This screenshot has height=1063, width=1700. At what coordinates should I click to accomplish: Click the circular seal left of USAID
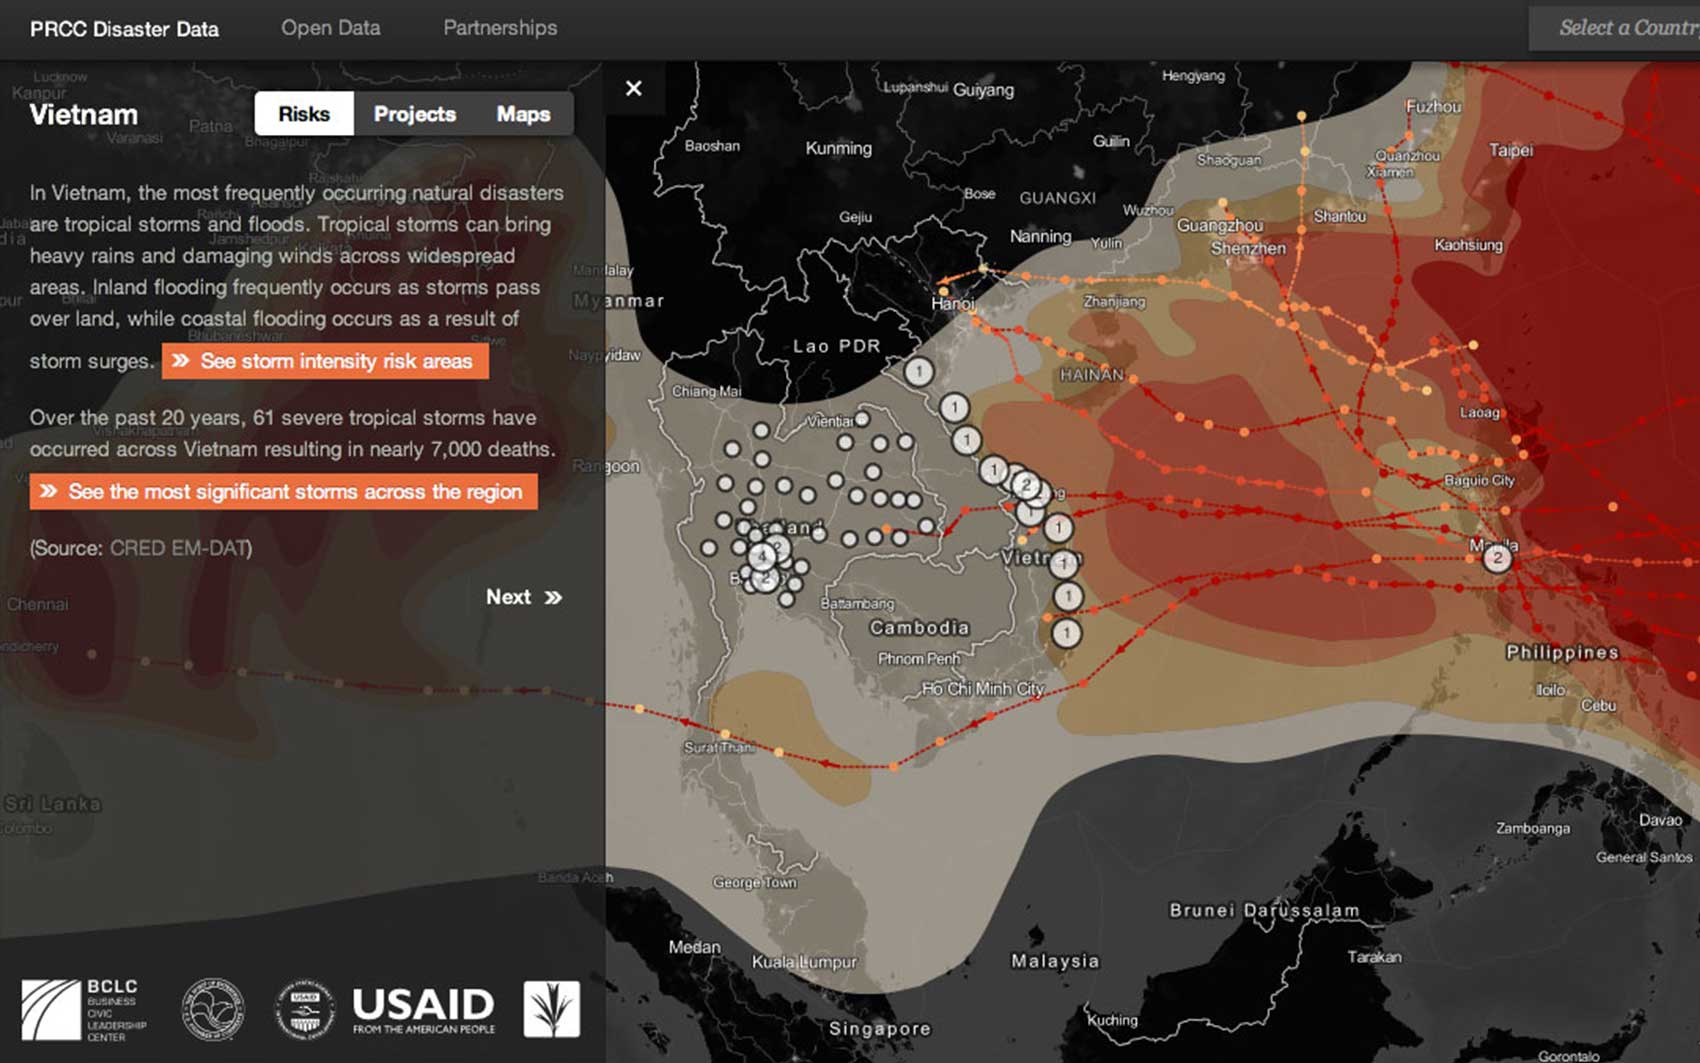coord(305,1009)
